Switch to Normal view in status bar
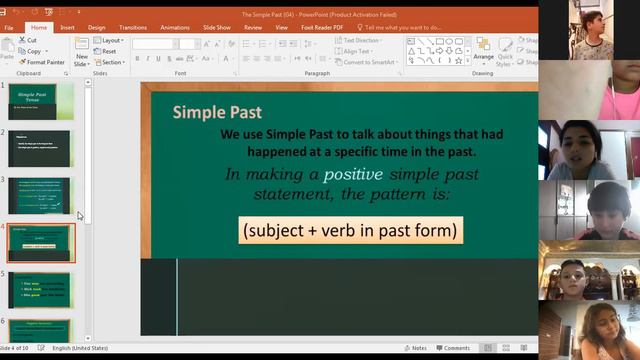 click(x=488, y=348)
